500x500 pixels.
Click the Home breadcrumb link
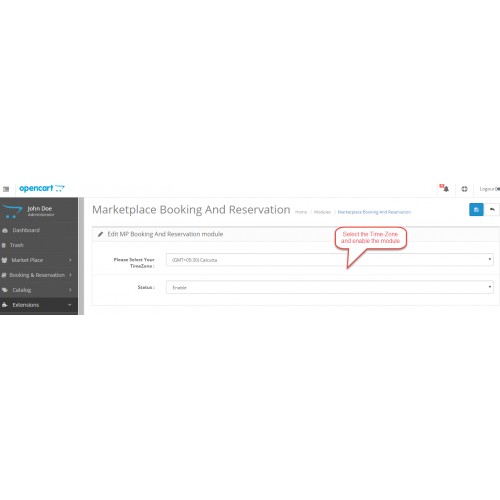[301, 212]
